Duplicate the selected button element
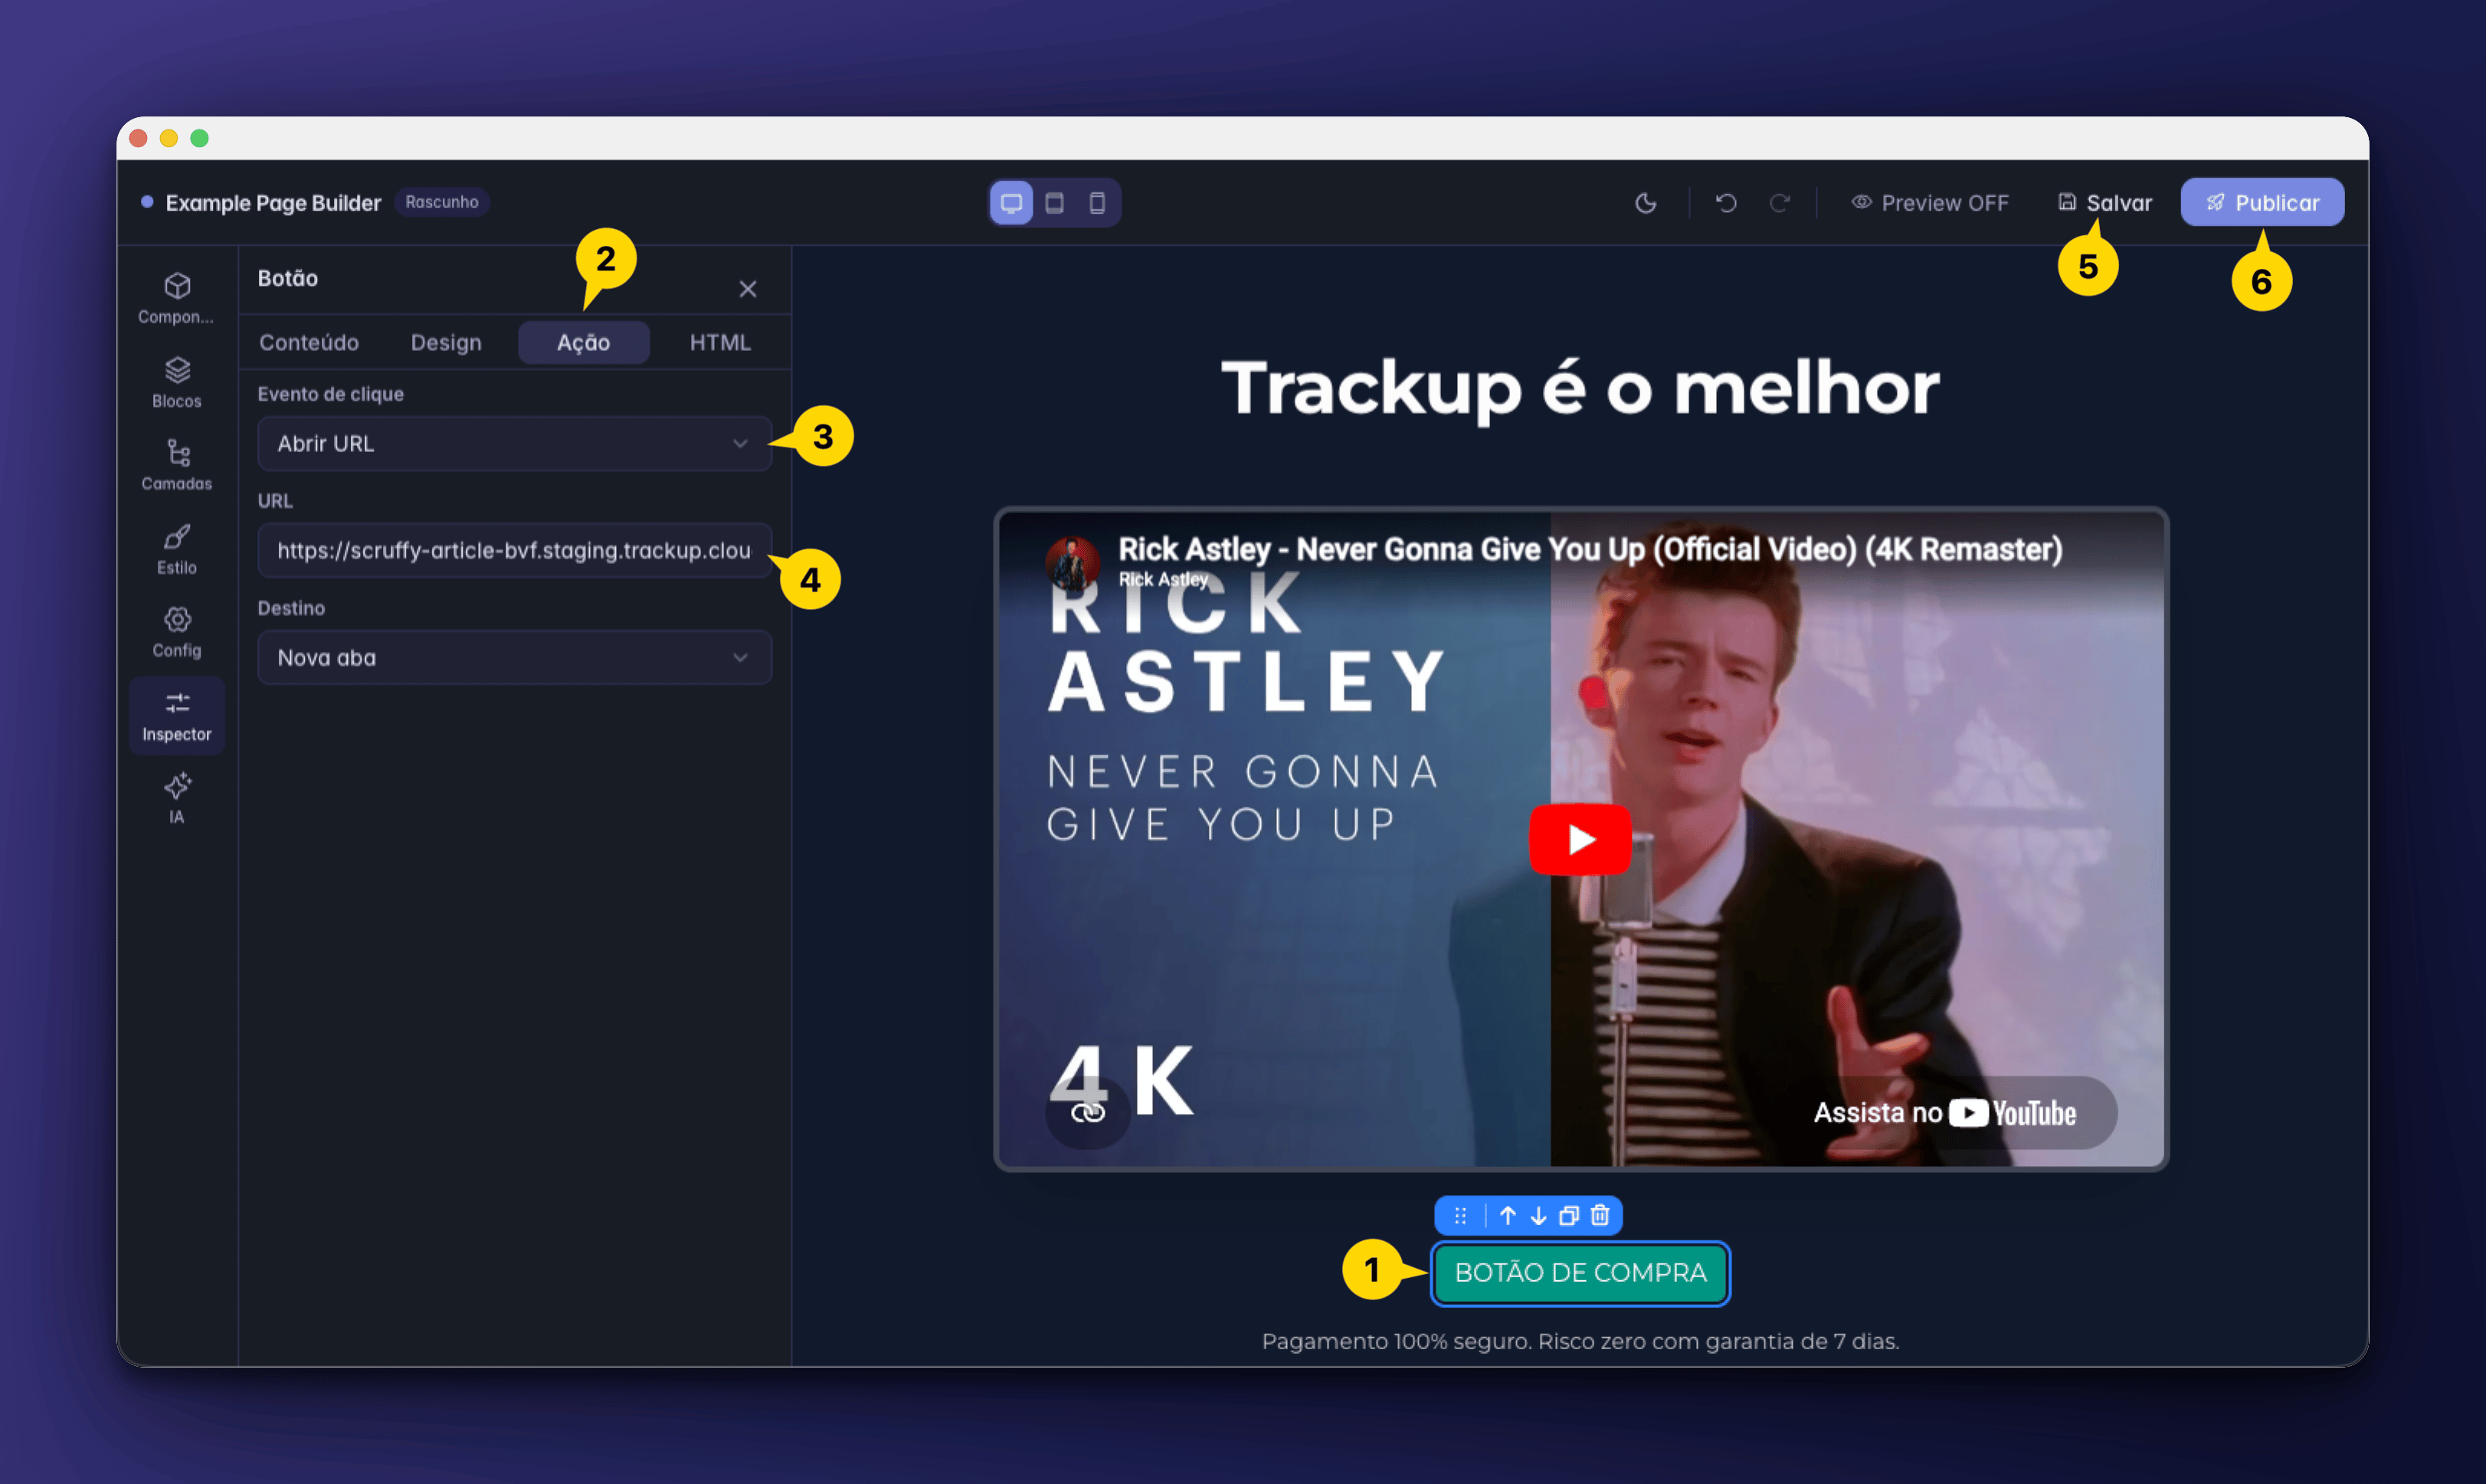Screen dimensions: 2486x1484 tap(1569, 1215)
